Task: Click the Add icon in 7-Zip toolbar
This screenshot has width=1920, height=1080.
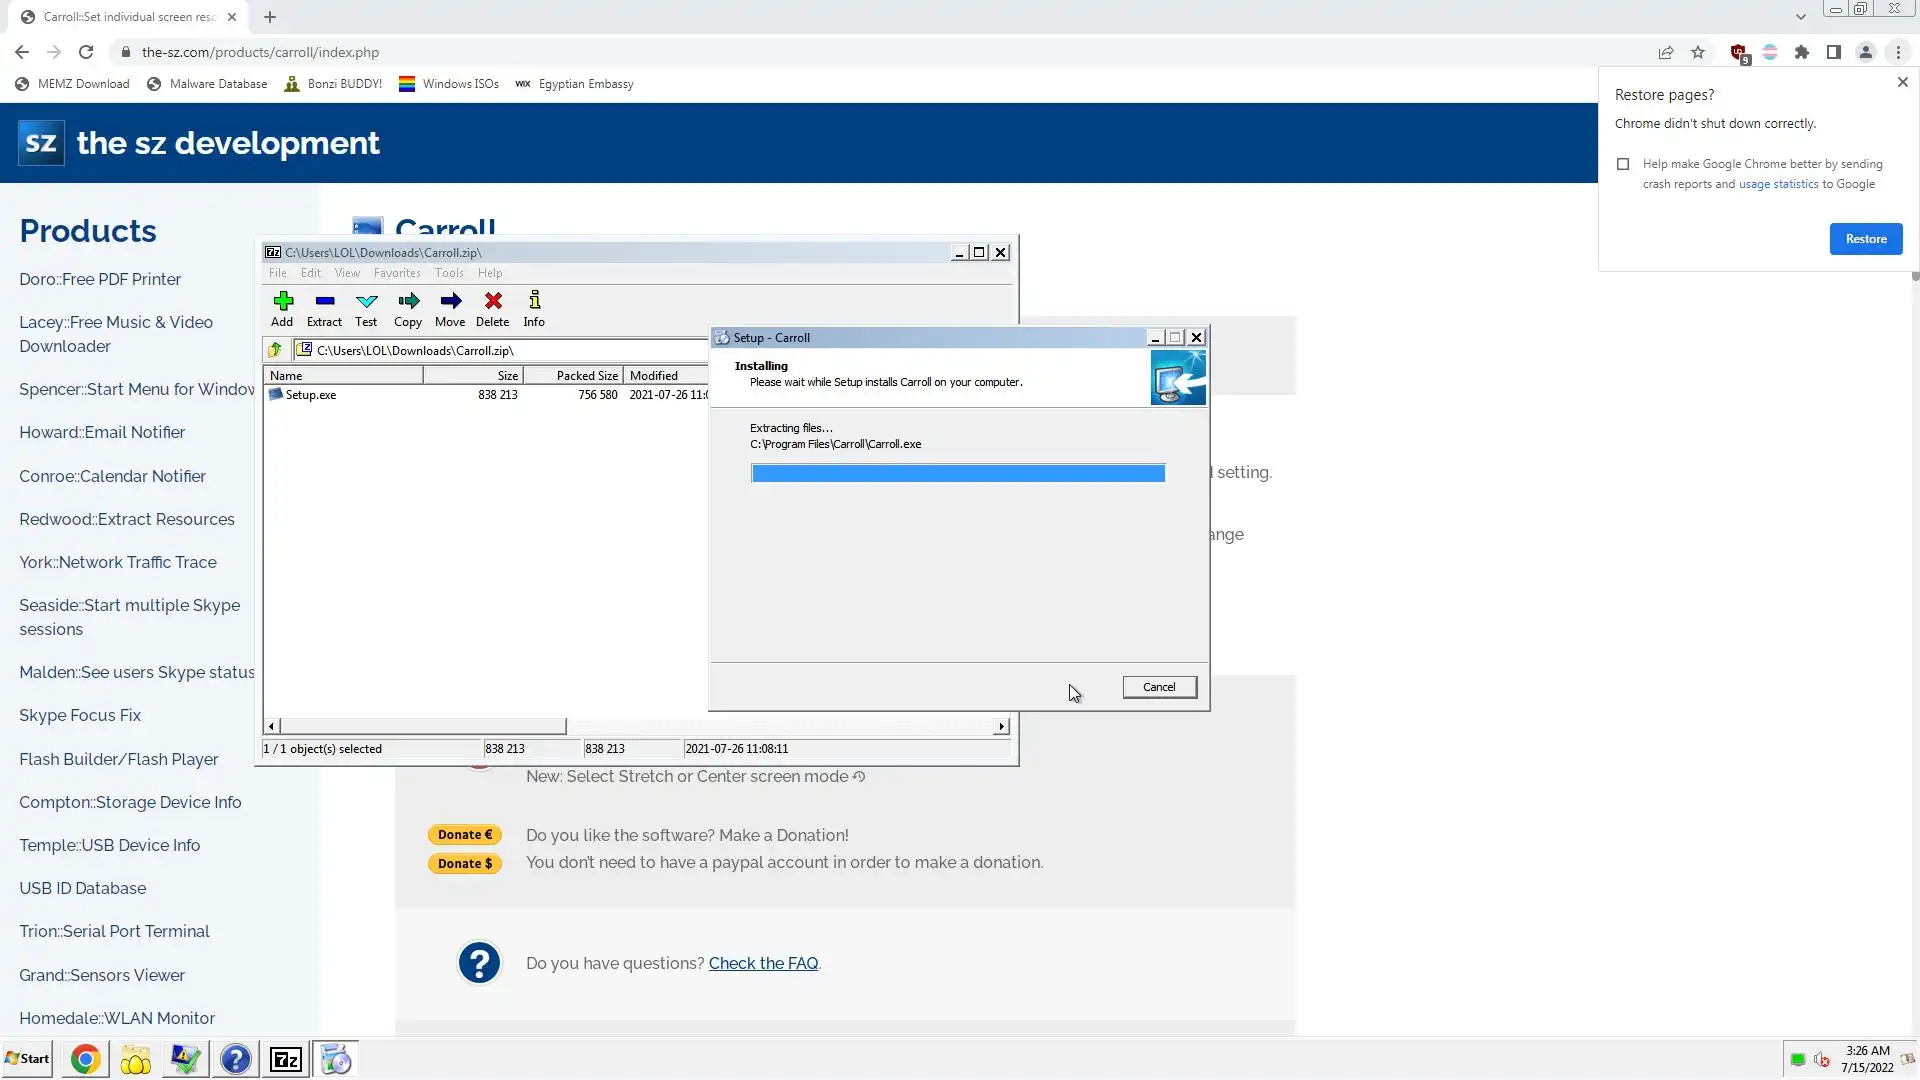Action: click(282, 308)
